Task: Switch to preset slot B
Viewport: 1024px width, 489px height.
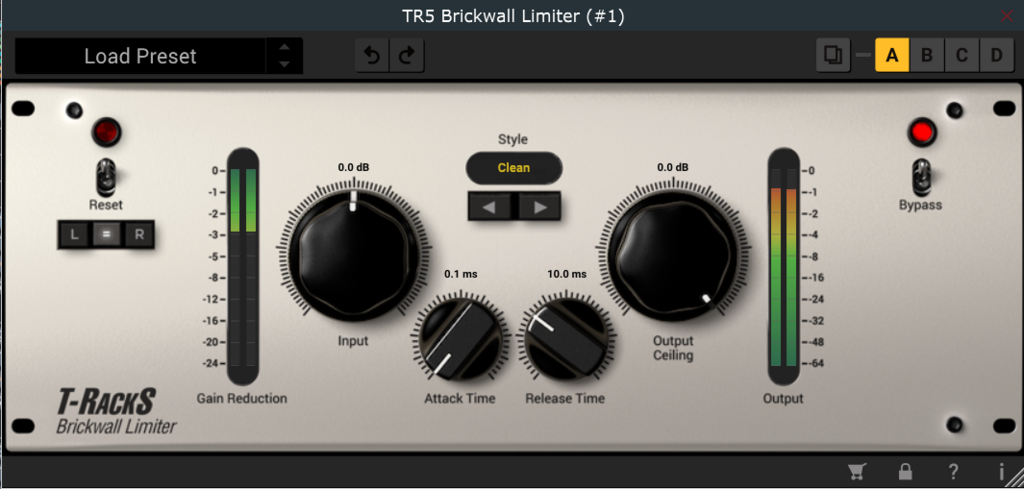Action: [x=927, y=55]
